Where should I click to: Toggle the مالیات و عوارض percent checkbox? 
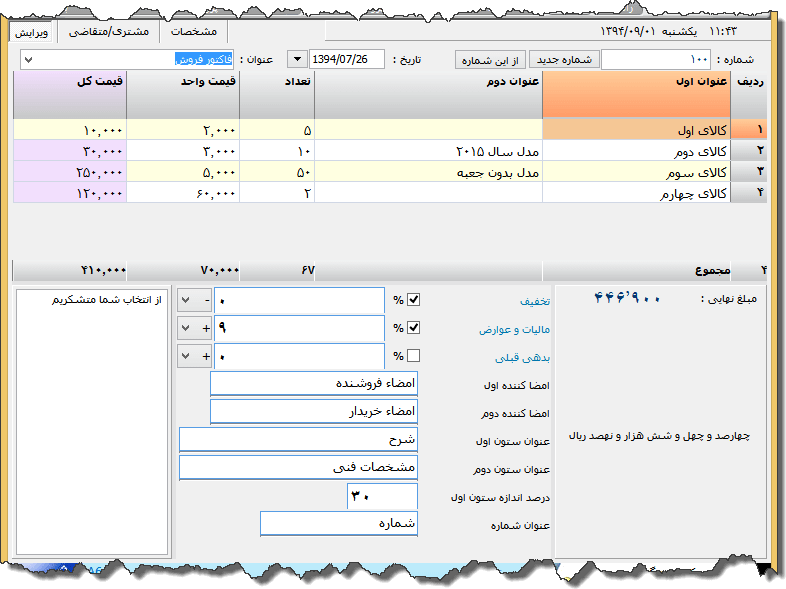pyautogui.click(x=414, y=328)
